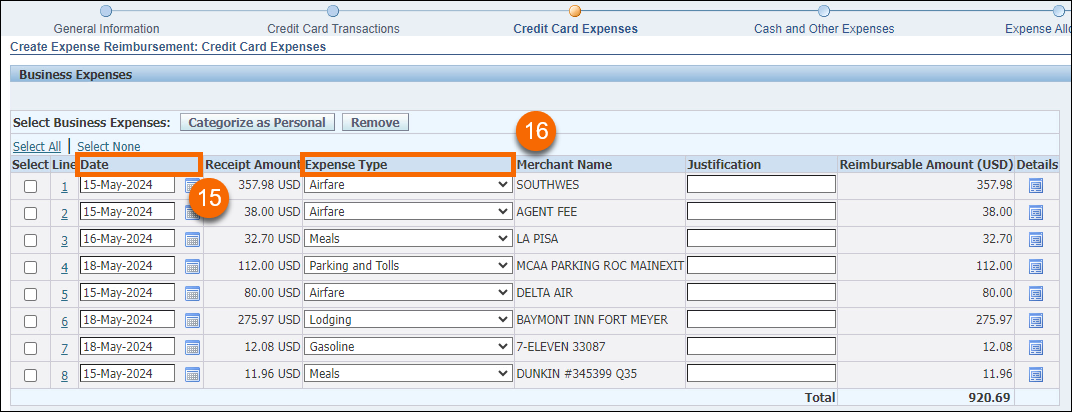Open calendar icon in BAYMONT INN row
Image resolution: width=1072 pixels, height=412 pixels.
(x=192, y=320)
